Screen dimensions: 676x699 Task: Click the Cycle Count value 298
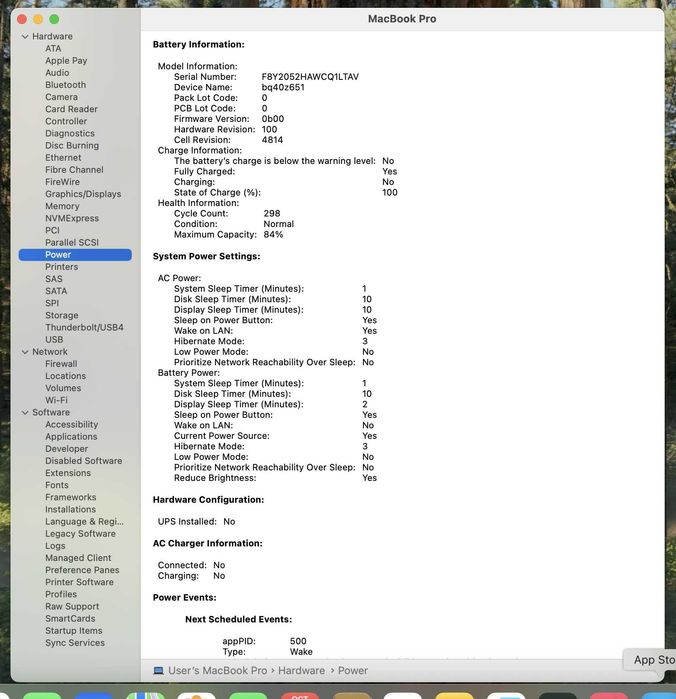272,214
